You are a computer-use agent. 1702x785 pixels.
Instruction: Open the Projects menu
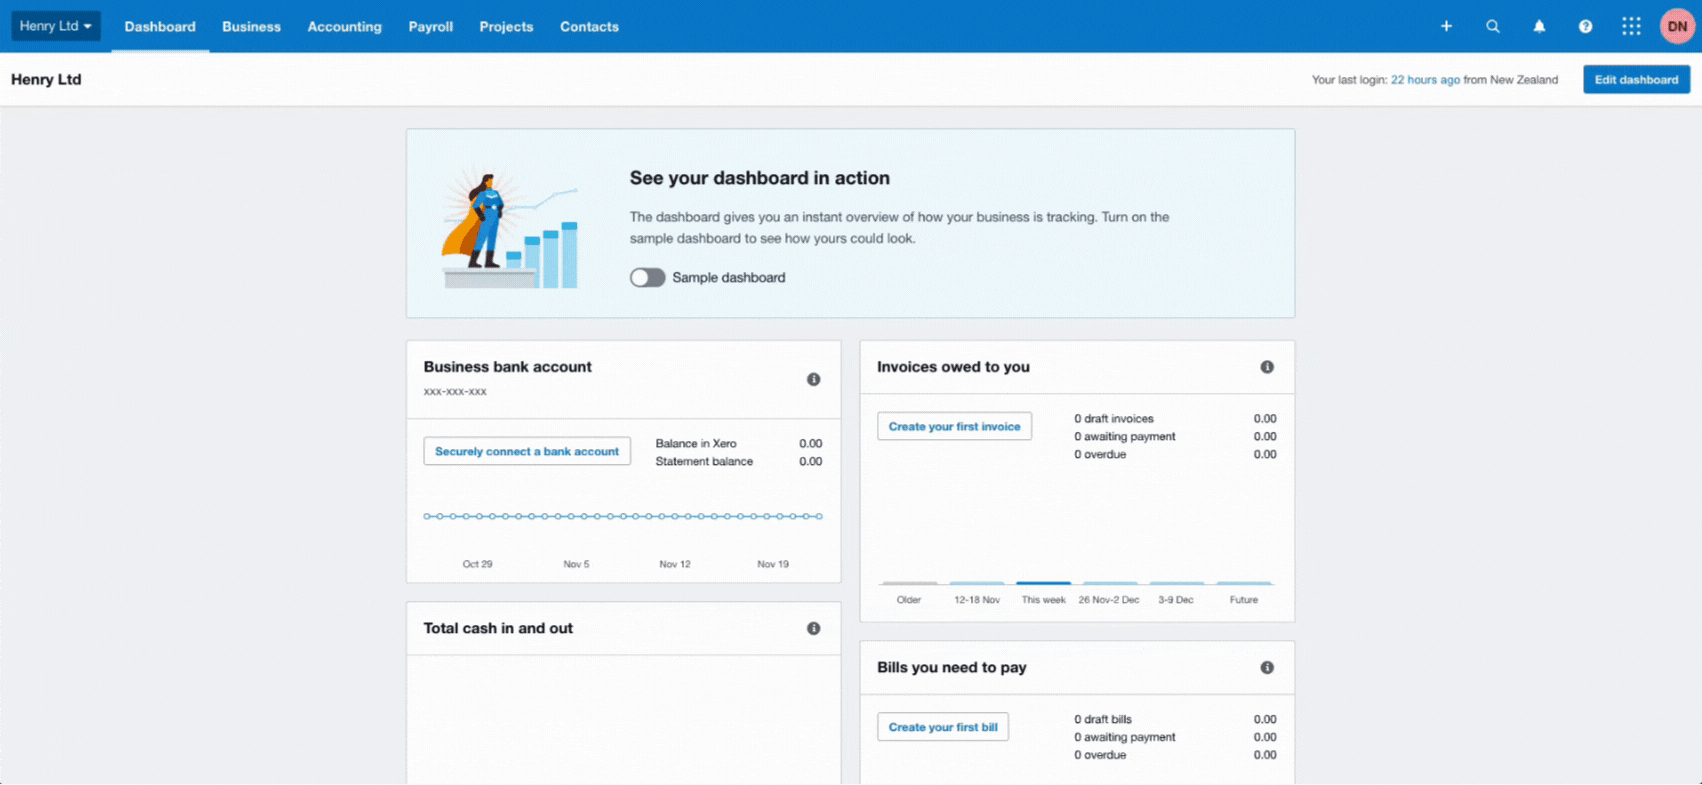pyautogui.click(x=506, y=26)
